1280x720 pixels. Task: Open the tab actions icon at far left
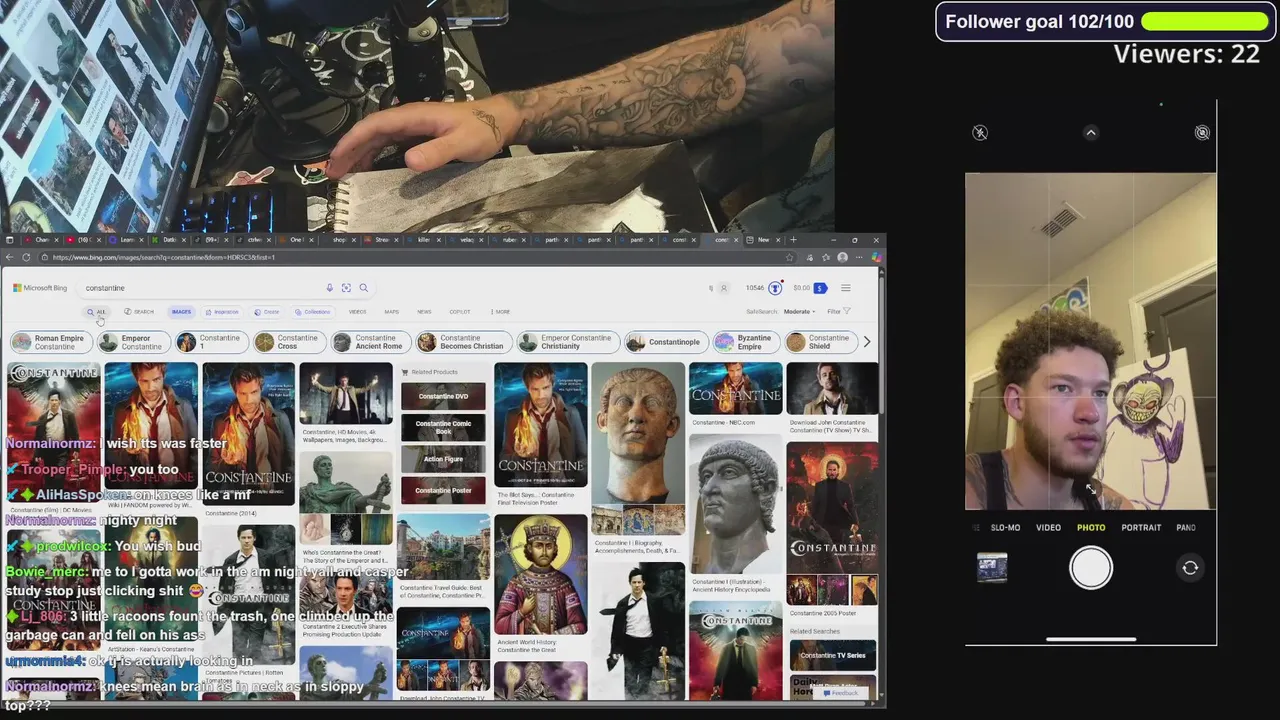tap(9, 240)
